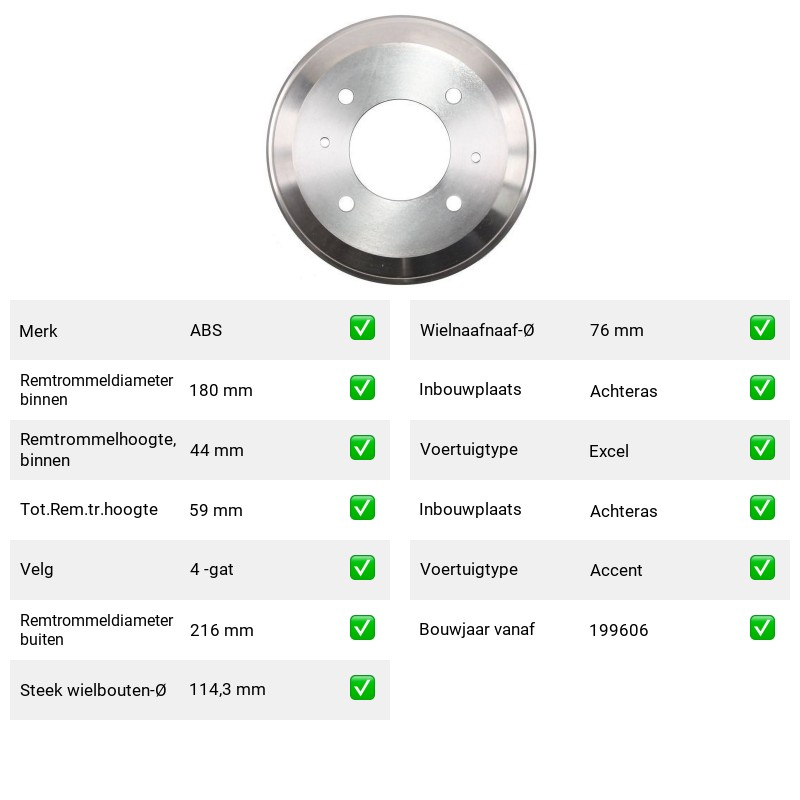Click the Wielnaafnaaf-Ø label
This screenshot has width=800, height=800.
pyautogui.click(x=477, y=330)
